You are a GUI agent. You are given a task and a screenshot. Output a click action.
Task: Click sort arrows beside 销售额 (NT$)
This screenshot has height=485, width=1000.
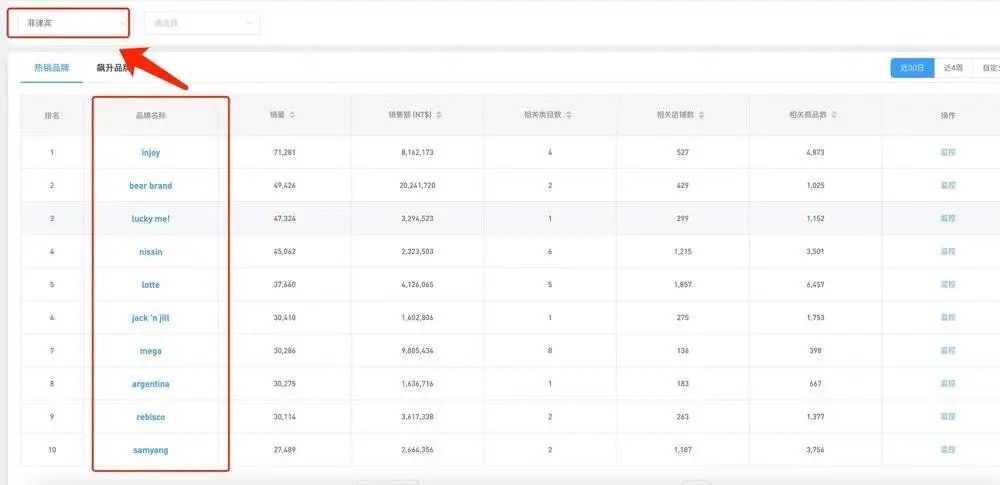439,115
